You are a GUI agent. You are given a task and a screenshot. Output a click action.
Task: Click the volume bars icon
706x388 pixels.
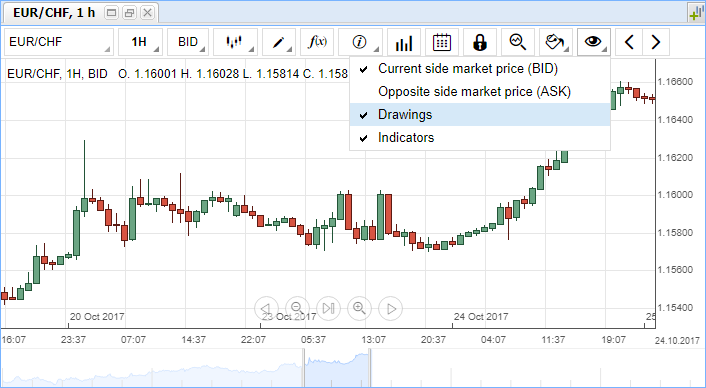tap(404, 42)
